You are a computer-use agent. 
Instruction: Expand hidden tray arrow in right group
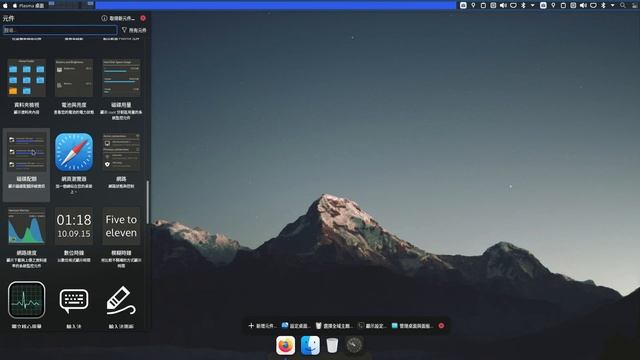pos(613,5)
